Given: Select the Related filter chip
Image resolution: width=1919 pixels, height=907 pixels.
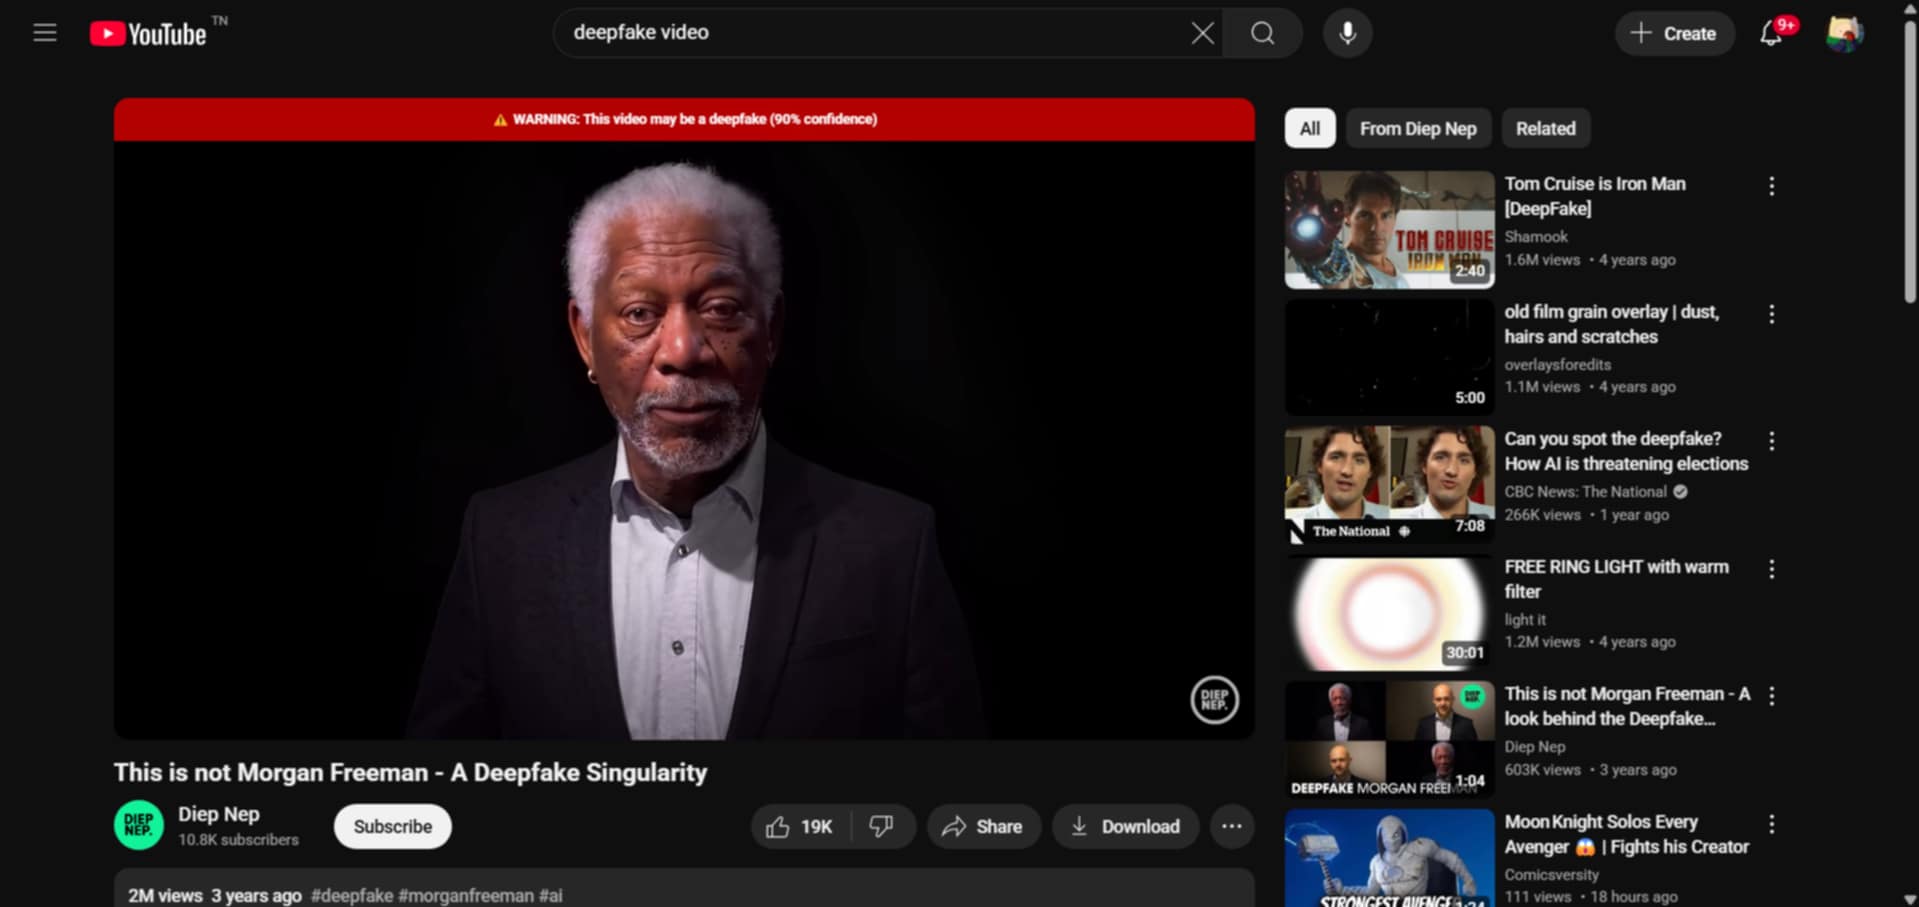Looking at the screenshot, I should click(1545, 128).
